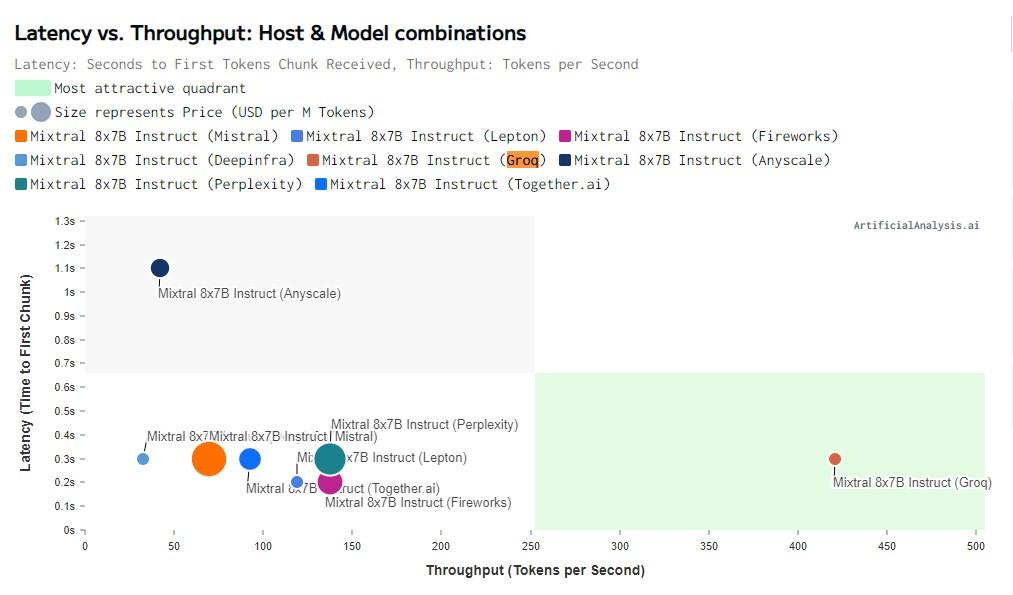Click the teal Perplexity bubble
Screen dimensions: 1013x595
tap(330, 459)
